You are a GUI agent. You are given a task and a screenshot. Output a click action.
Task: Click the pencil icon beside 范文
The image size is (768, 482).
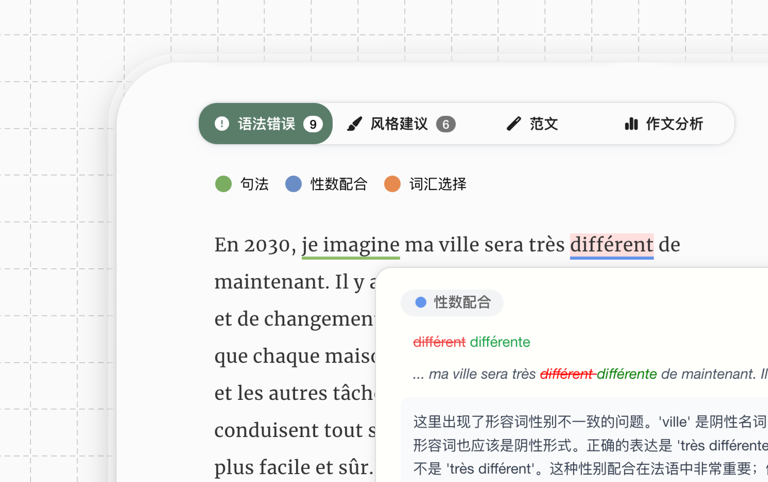(x=514, y=124)
